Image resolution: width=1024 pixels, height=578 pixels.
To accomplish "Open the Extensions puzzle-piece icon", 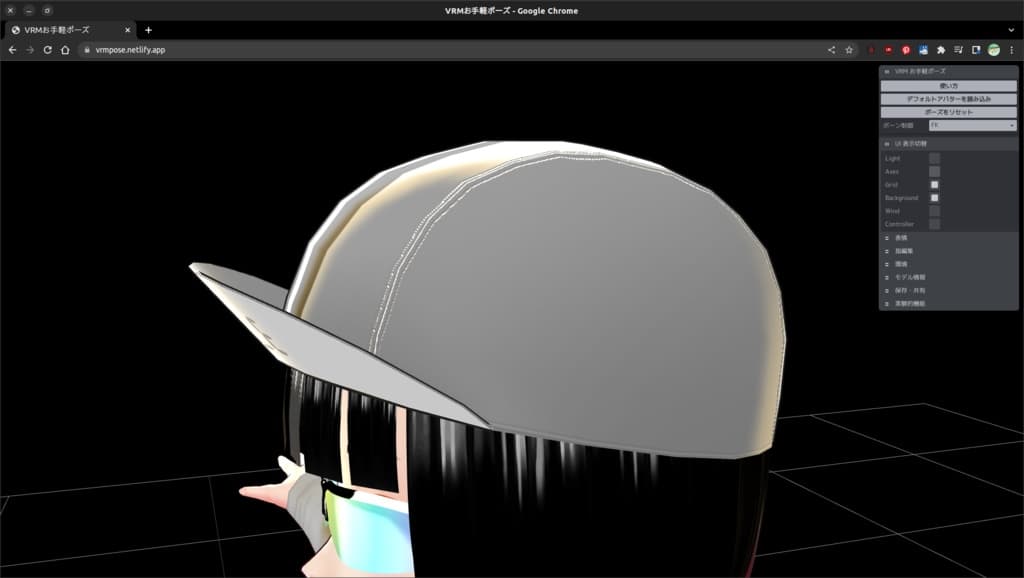I will [941, 49].
